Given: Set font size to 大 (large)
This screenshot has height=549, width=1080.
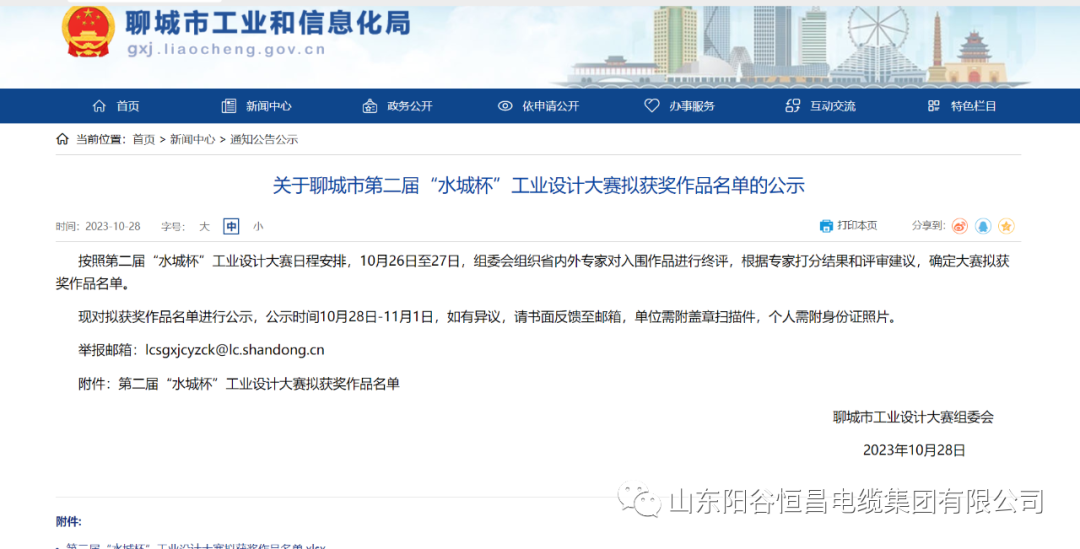Looking at the screenshot, I should tap(204, 227).
